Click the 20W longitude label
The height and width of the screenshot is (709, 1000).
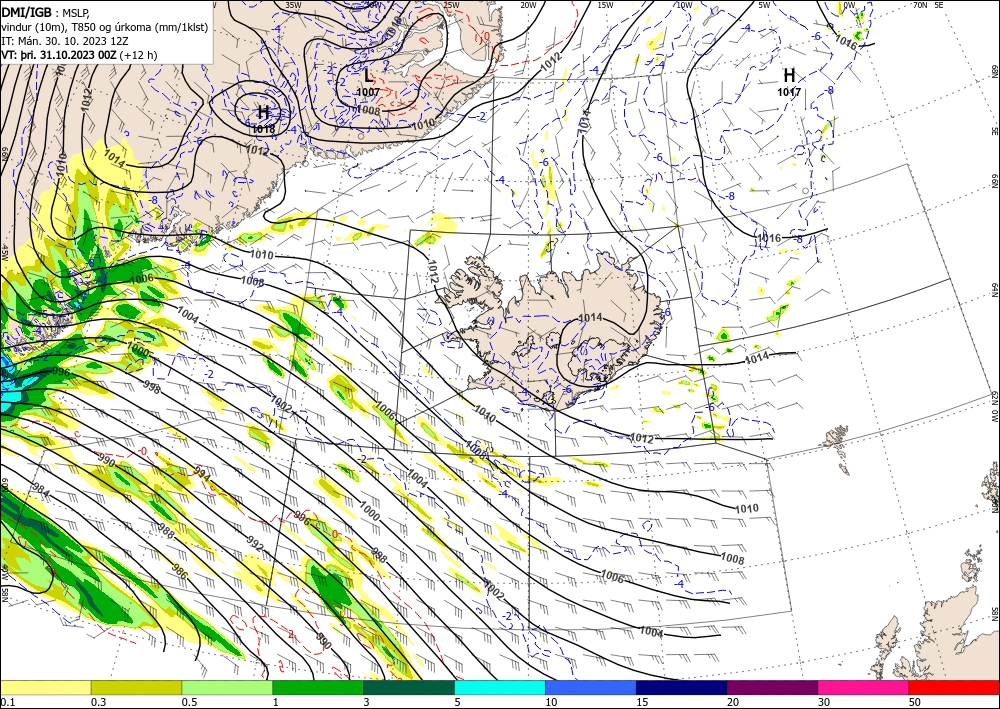click(x=527, y=5)
